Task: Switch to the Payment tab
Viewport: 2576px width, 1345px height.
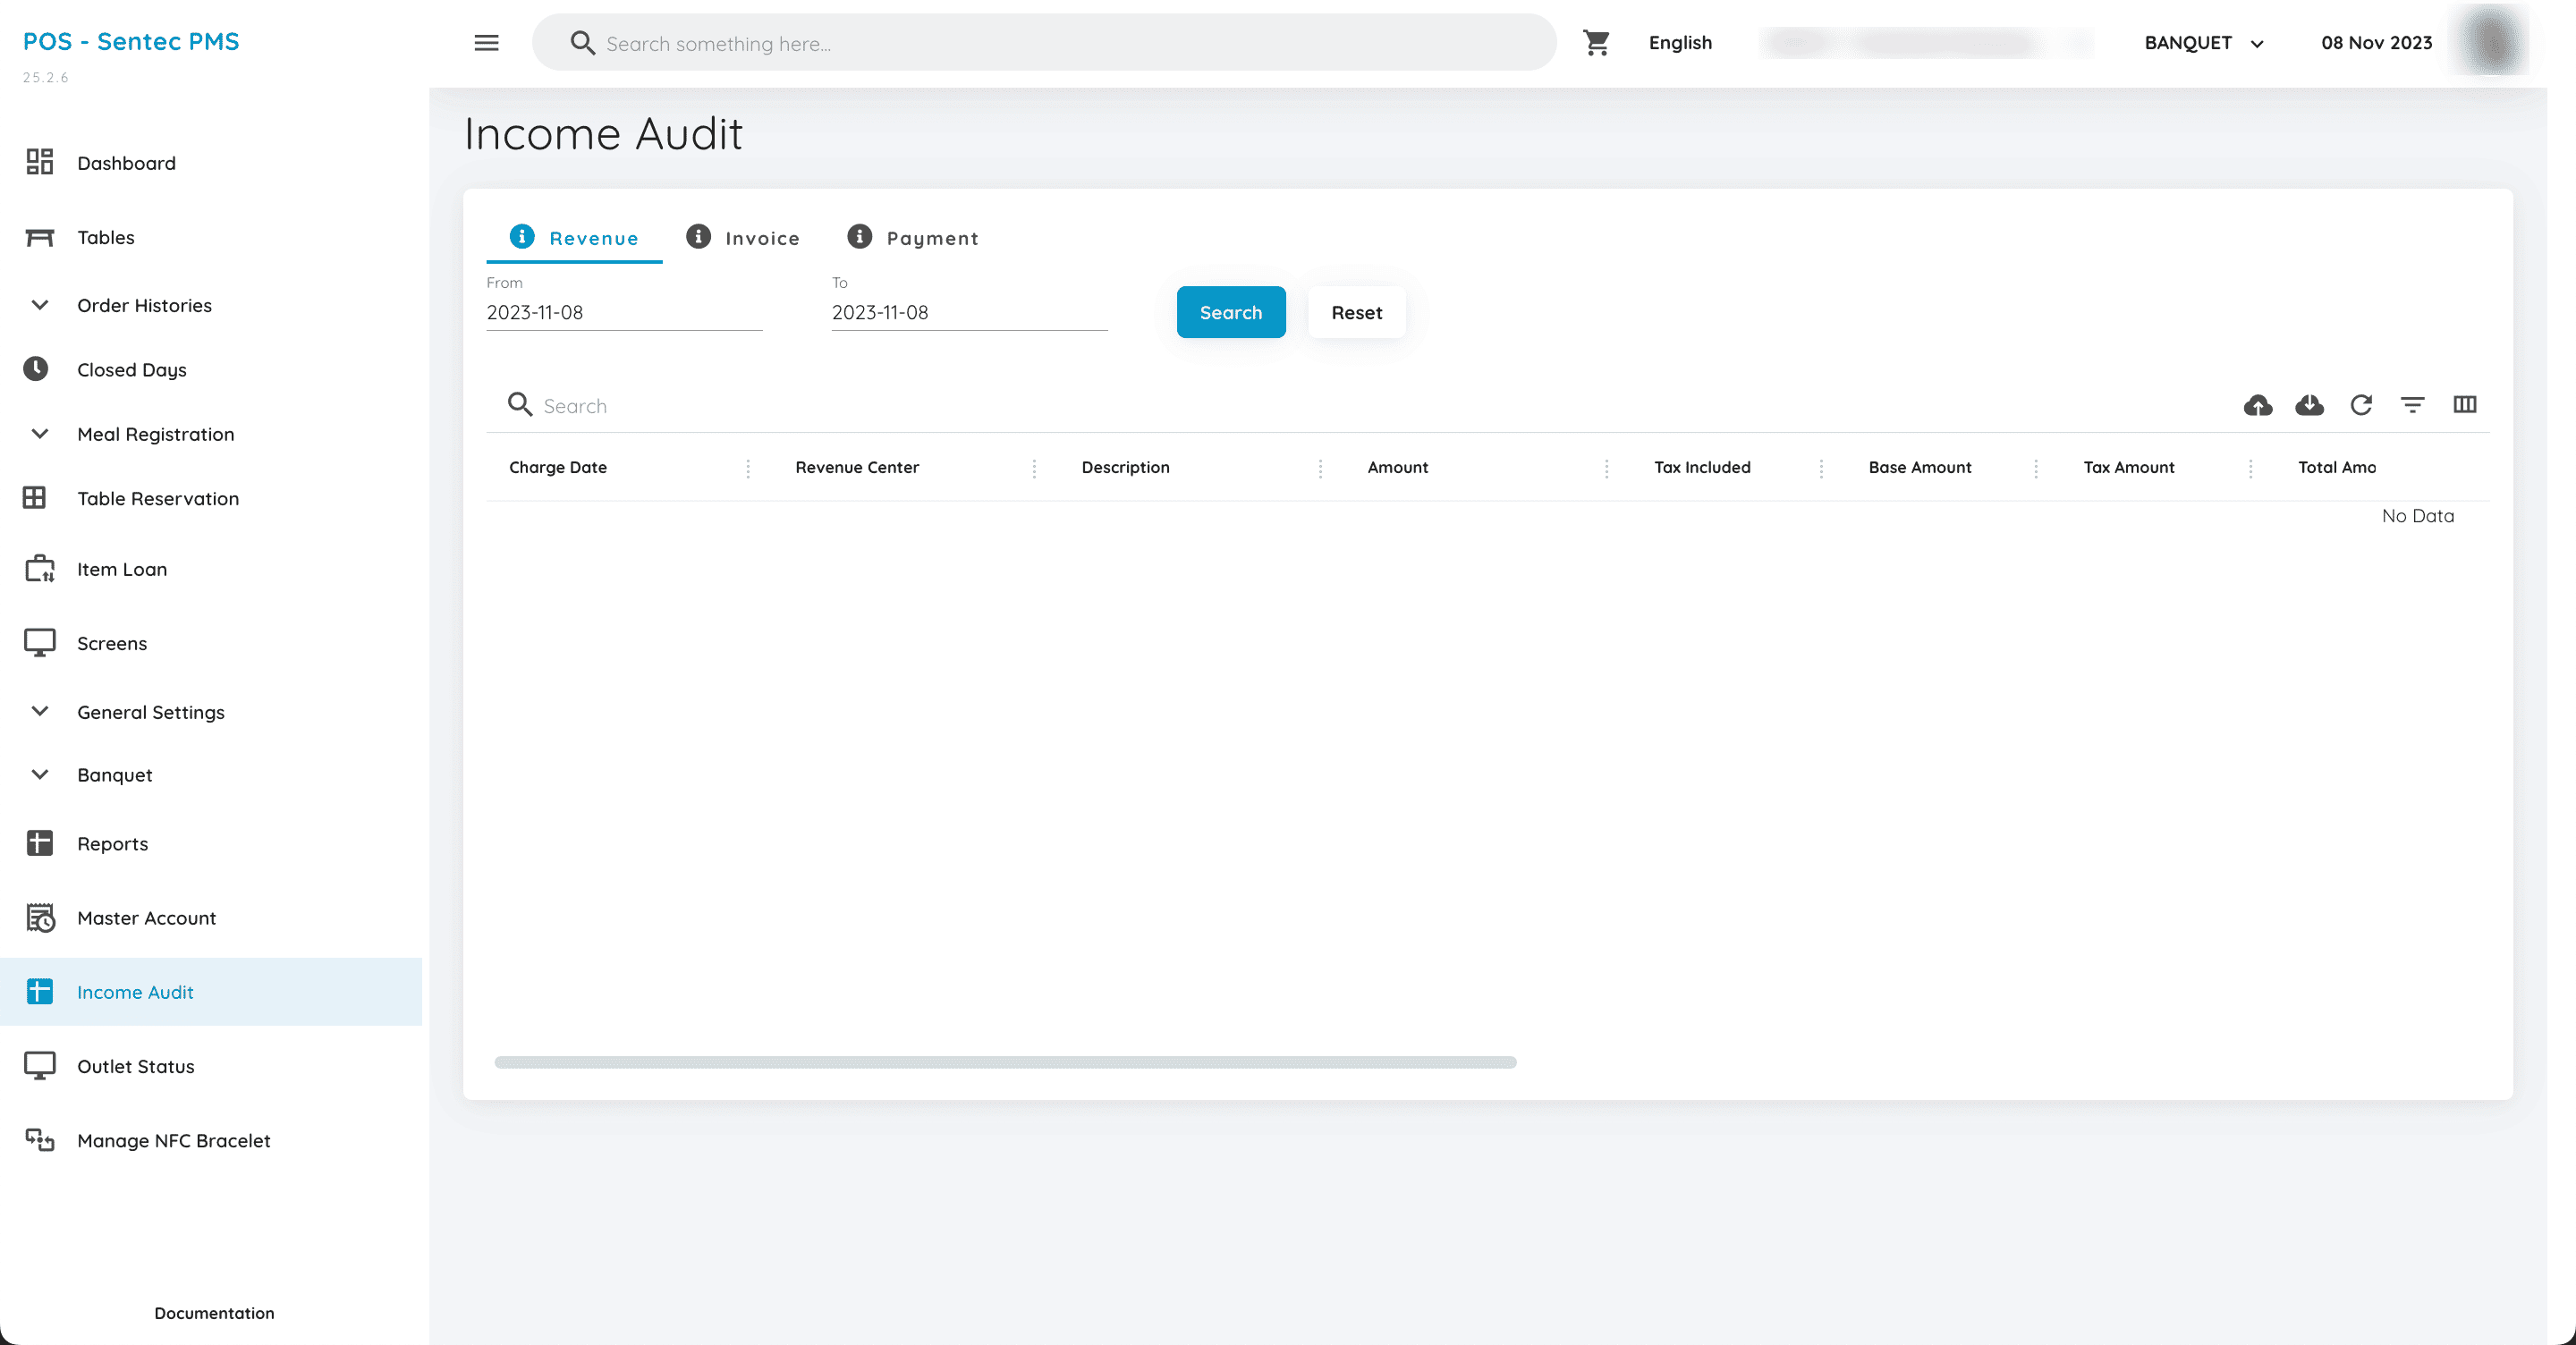Action: (913, 238)
